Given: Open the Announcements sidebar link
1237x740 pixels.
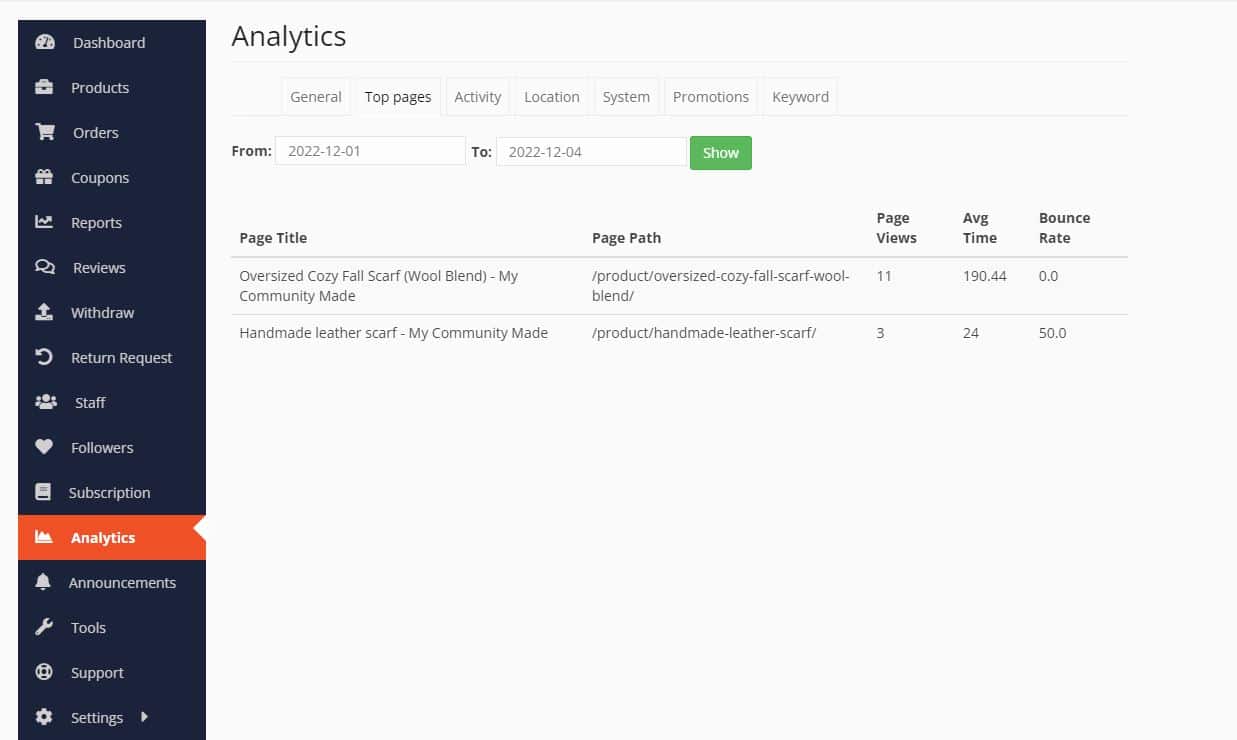Looking at the screenshot, I should pos(122,582).
